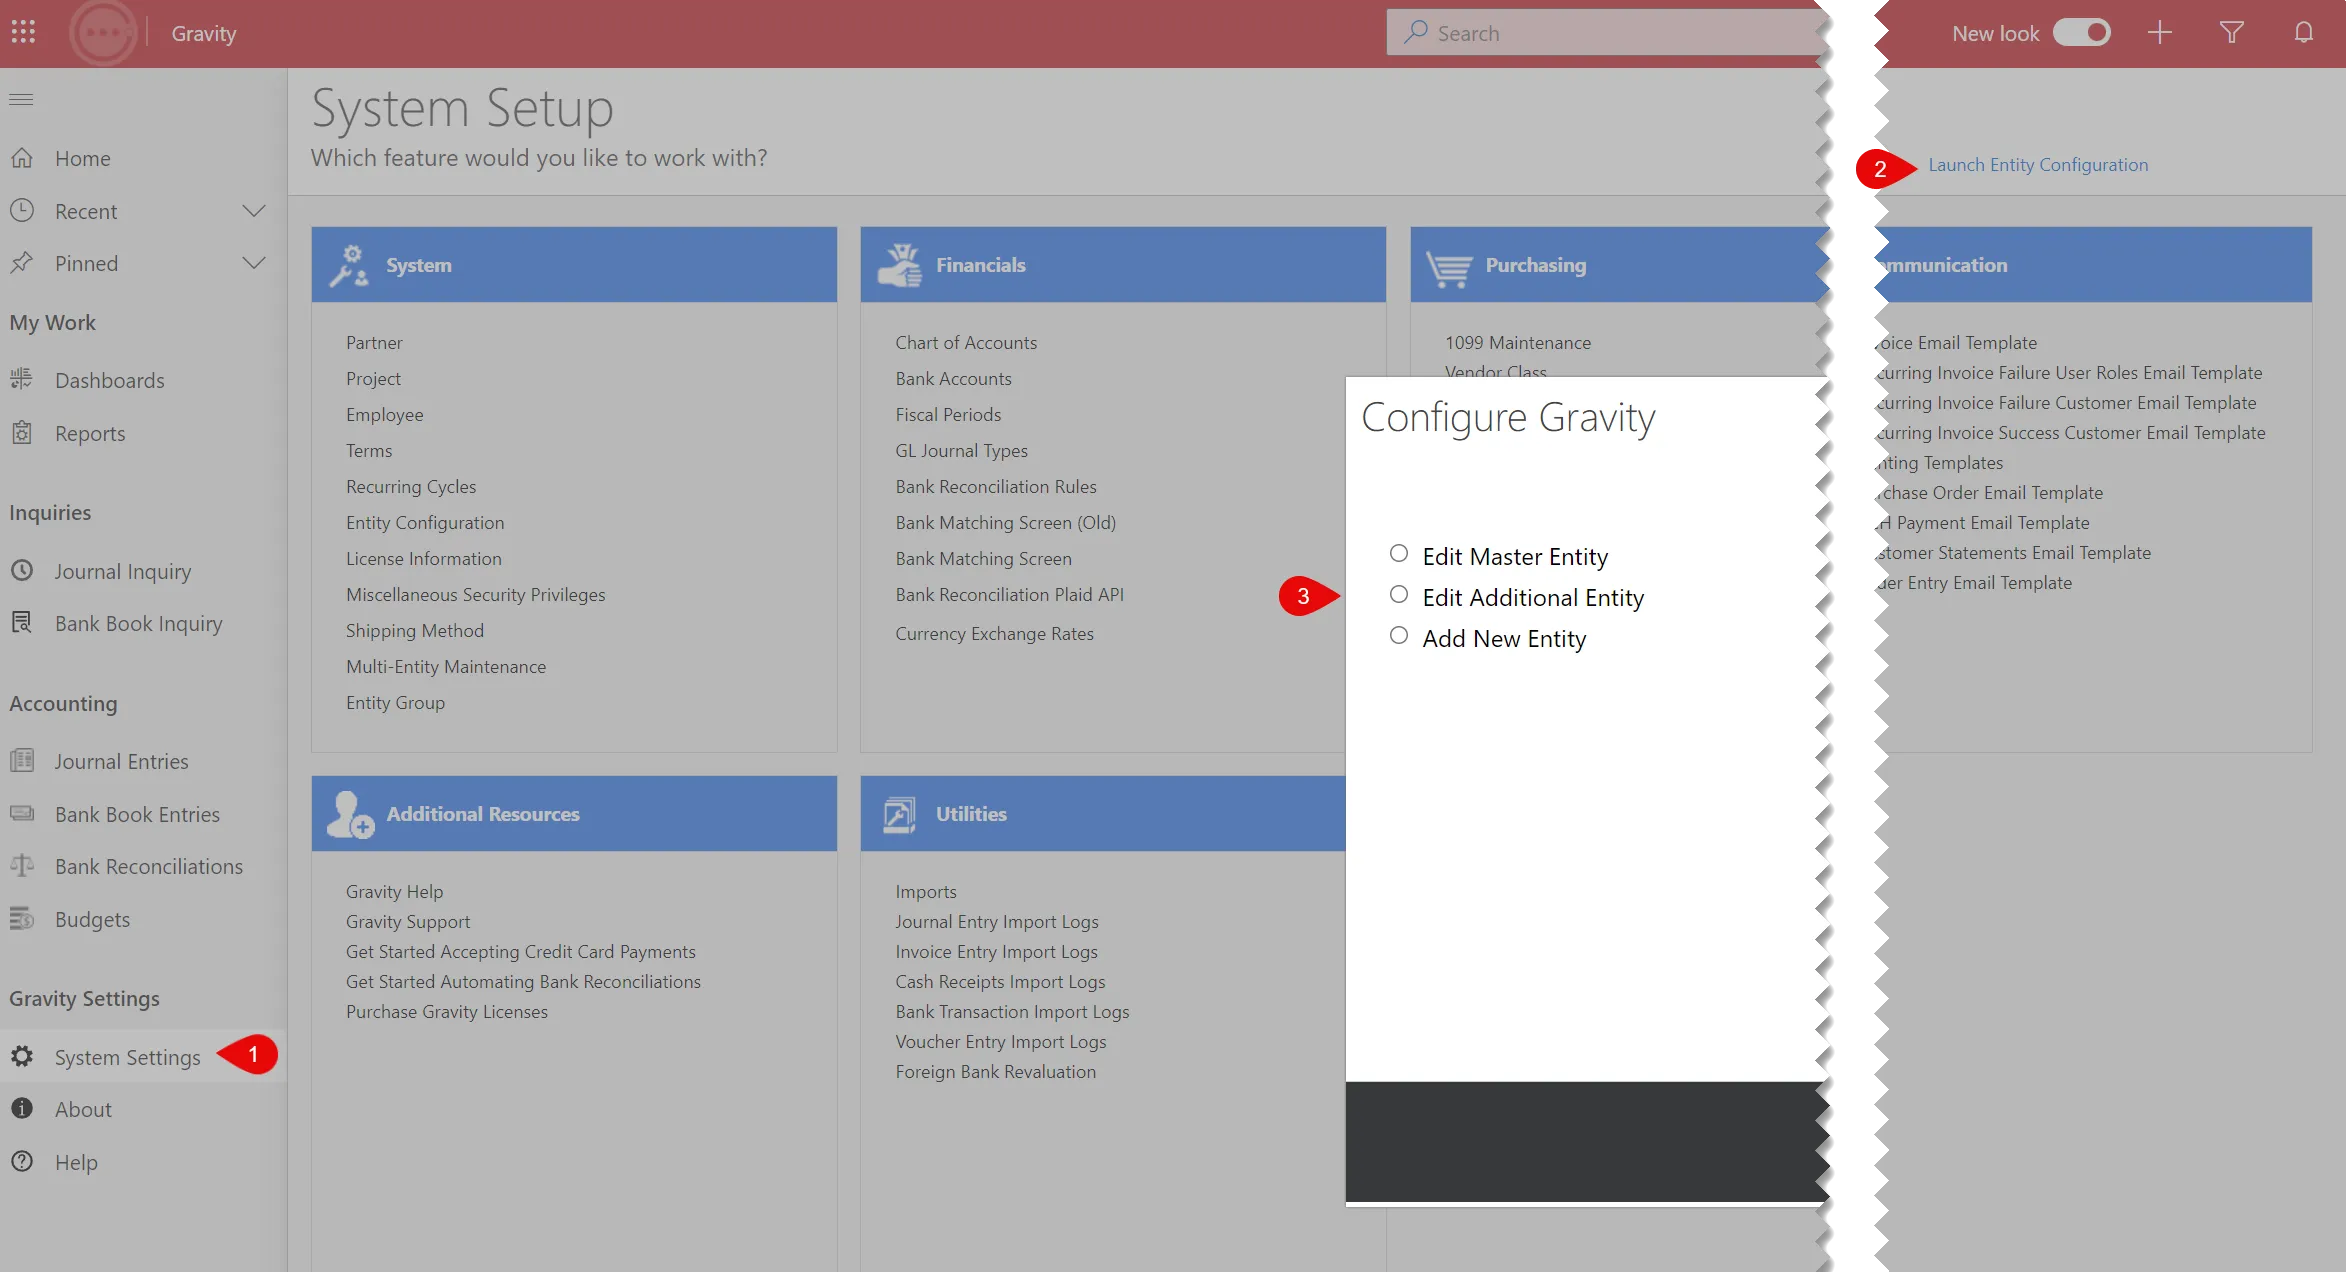Screen dimensions: 2346x1272
Task: Toggle the New look switch
Action: click(2082, 33)
